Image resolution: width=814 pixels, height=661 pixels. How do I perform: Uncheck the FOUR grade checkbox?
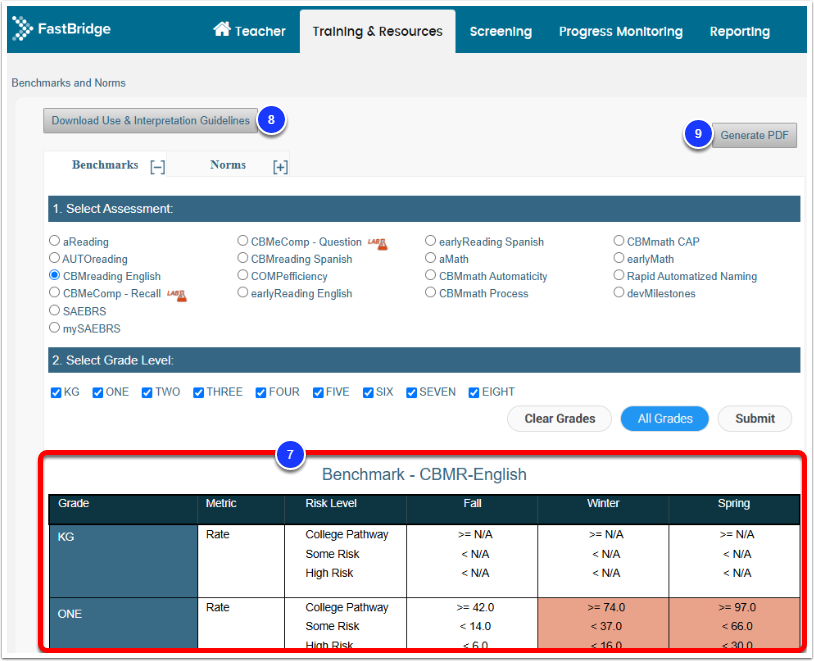261,393
